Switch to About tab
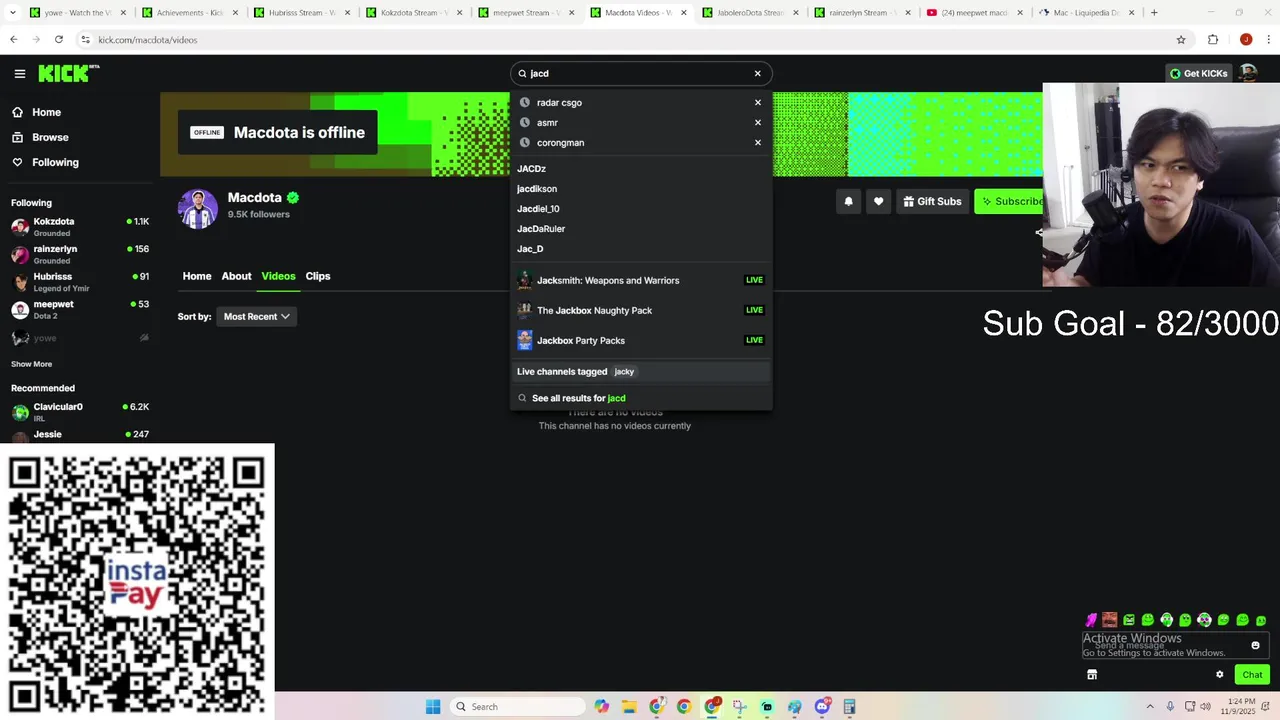This screenshot has width=1280, height=720. 236,276
